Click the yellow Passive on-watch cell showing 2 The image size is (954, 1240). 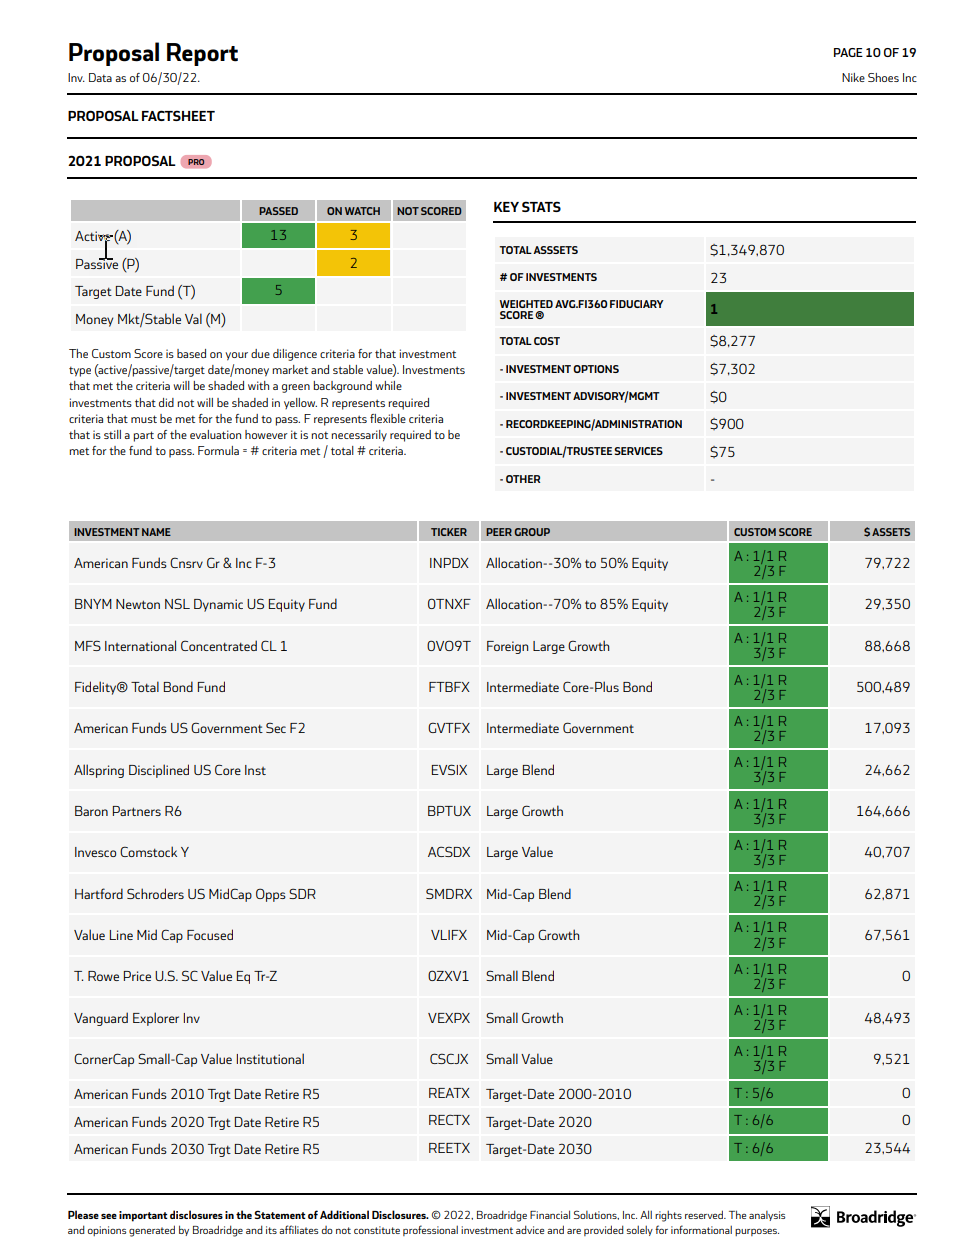(x=353, y=263)
